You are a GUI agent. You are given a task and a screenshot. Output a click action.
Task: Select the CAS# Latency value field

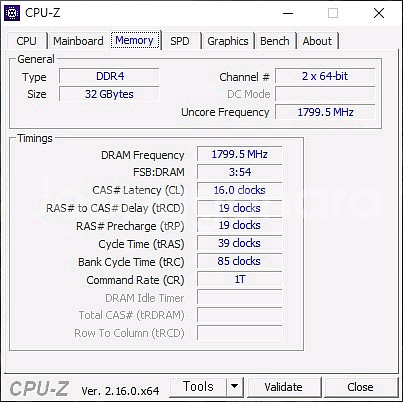(x=239, y=190)
